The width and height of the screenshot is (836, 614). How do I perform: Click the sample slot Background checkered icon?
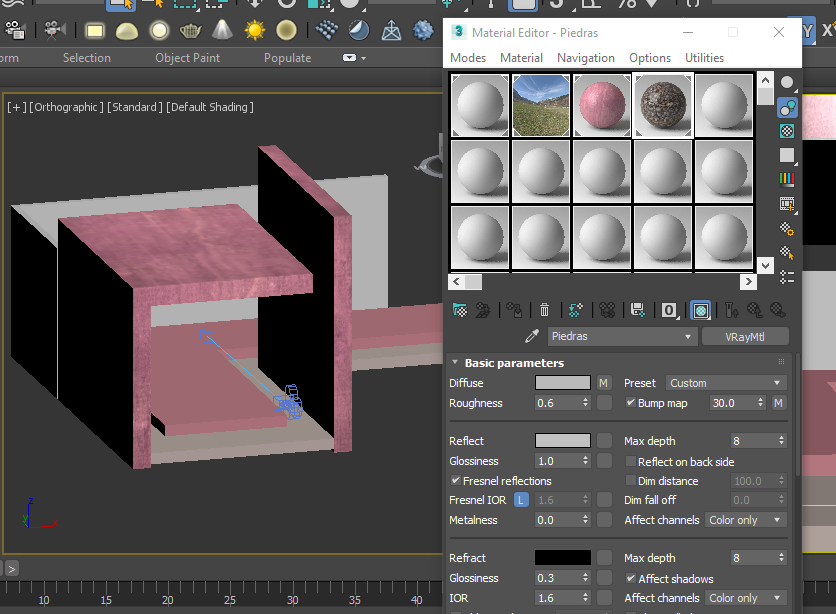point(786,131)
